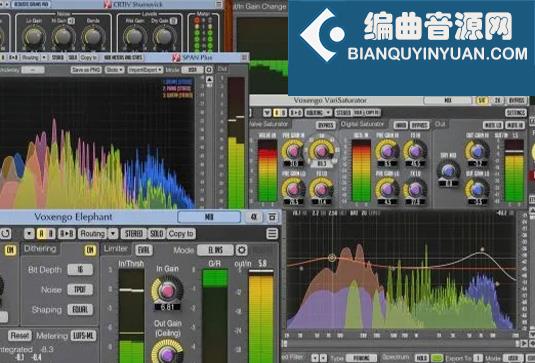Screen dimensions: 535x363
Task: Open the SPAN Plus Routing menu
Action: [x=30, y=58]
